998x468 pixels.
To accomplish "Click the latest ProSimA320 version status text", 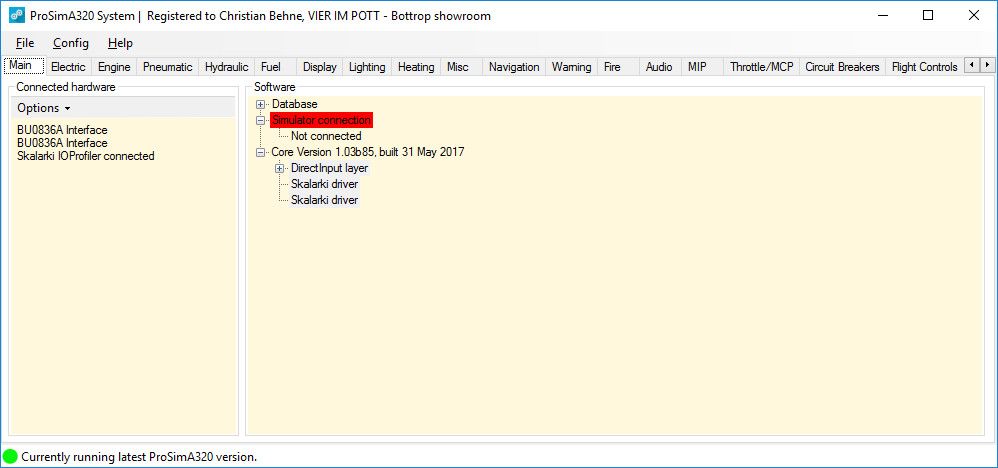I will tap(139, 457).
